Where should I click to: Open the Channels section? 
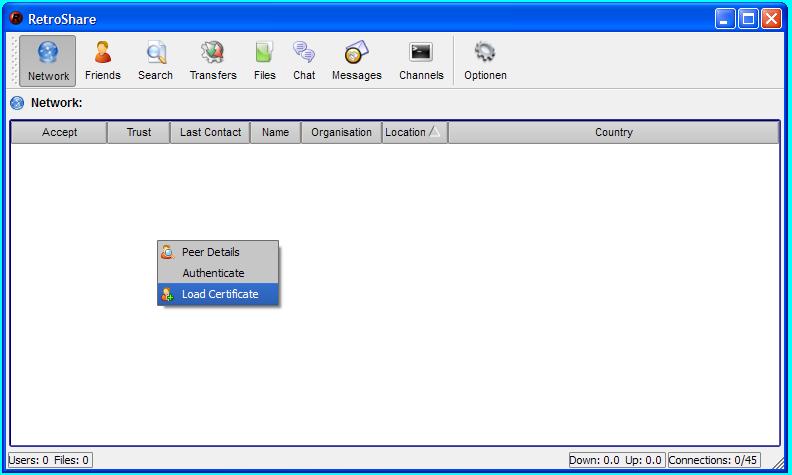click(x=421, y=61)
